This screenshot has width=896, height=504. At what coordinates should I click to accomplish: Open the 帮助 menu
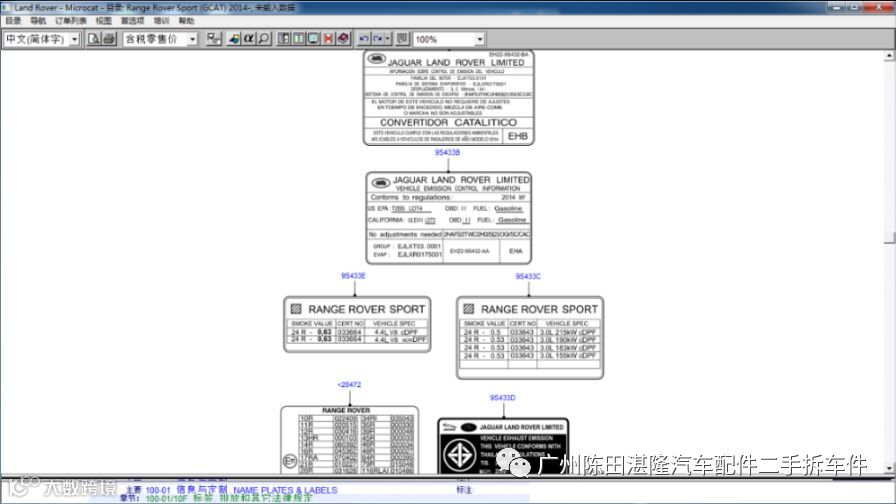(186, 21)
